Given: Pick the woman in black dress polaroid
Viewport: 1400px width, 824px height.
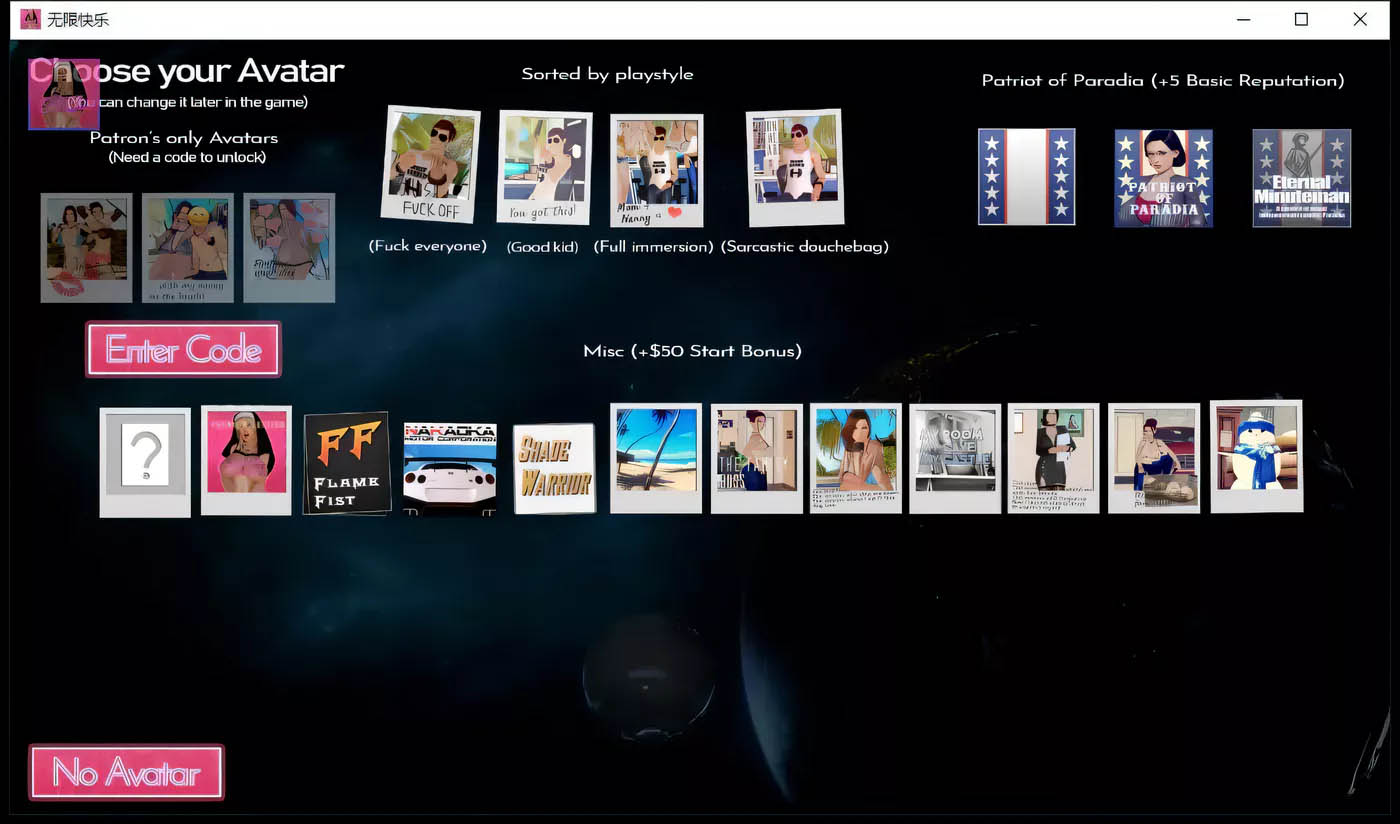Looking at the screenshot, I should (x=1053, y=458).
